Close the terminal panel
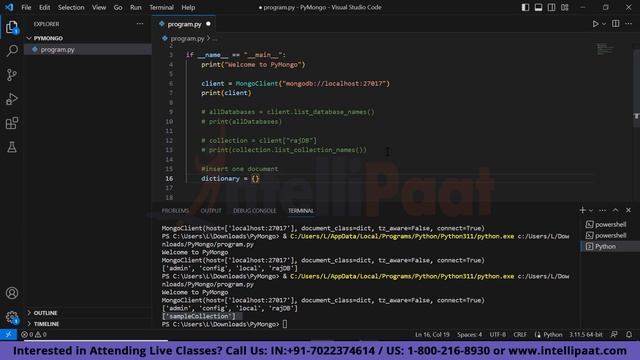 (629, 210)
